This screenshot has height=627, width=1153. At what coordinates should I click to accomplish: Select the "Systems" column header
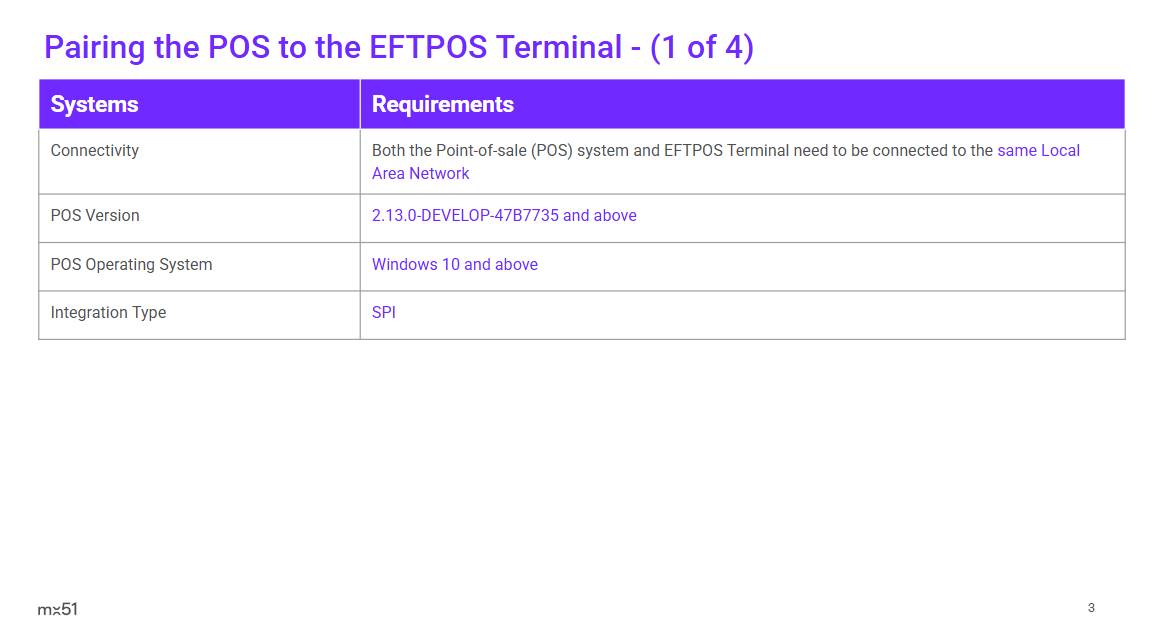pos(94,104)
